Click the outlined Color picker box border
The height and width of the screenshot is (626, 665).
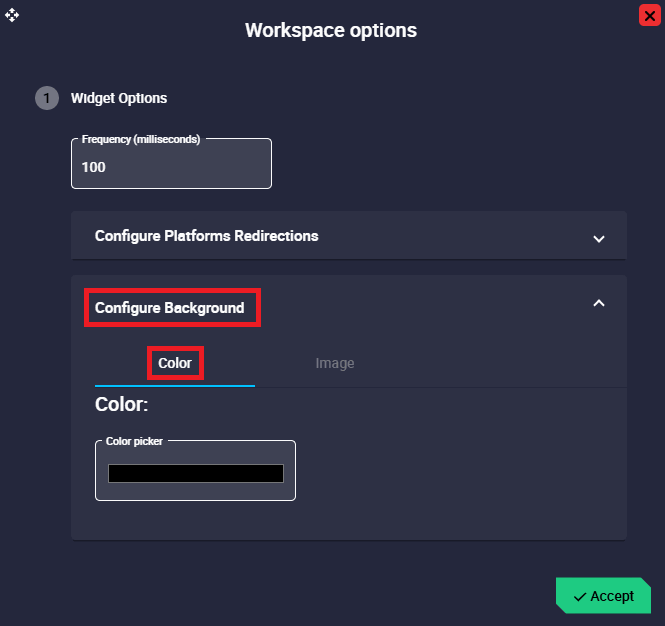click(x=295, y=470)
